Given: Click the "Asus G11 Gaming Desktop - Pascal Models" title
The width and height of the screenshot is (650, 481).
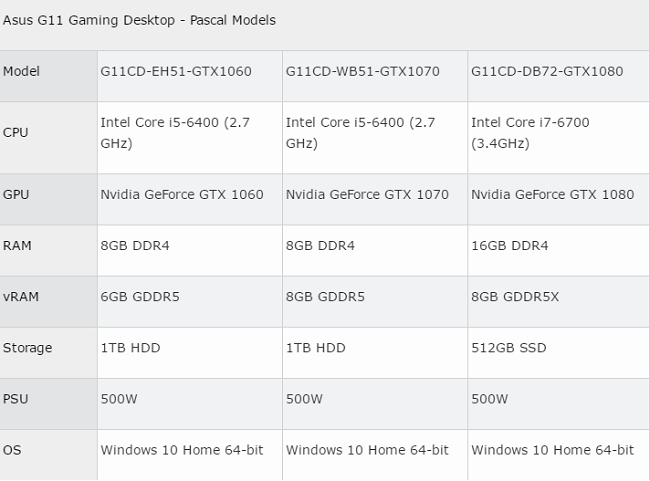Looking at the screenshot, I should pos(139,20).
